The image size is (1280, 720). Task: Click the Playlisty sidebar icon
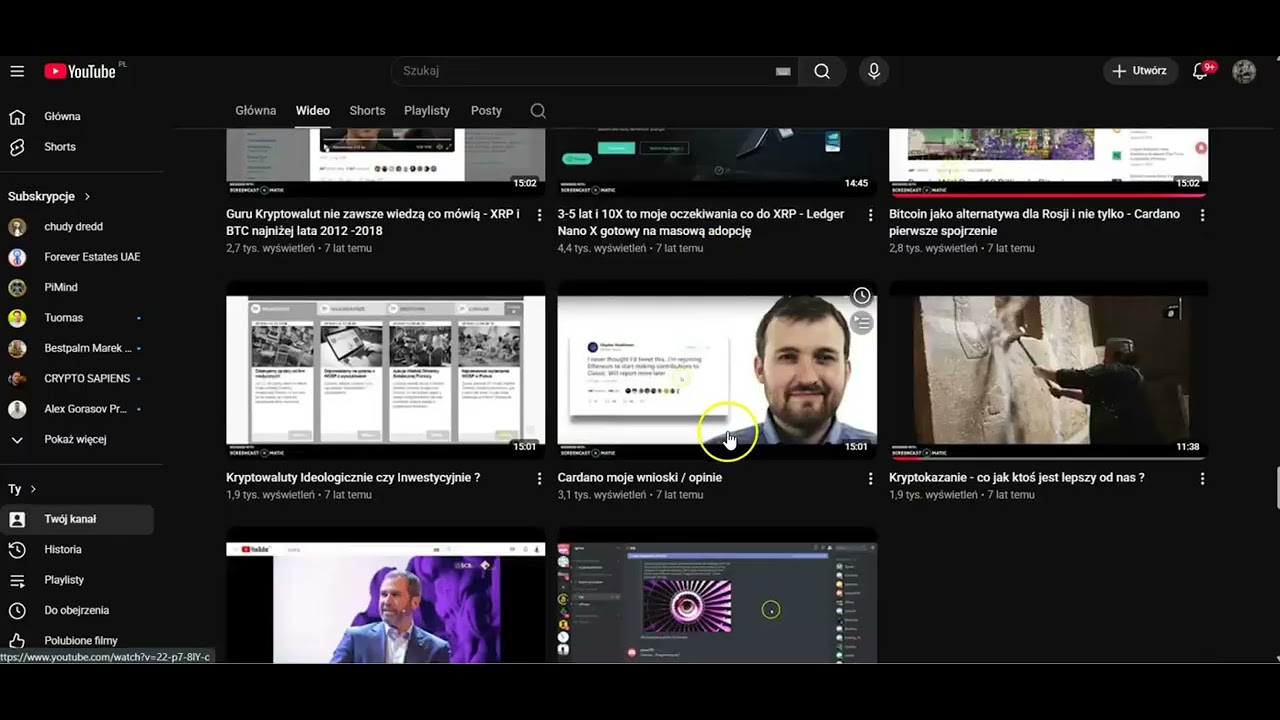coord(17,580)
